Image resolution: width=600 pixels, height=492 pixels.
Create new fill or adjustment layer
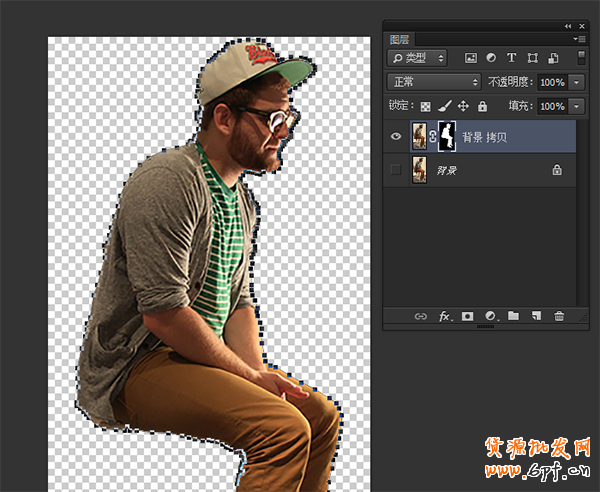491,316
